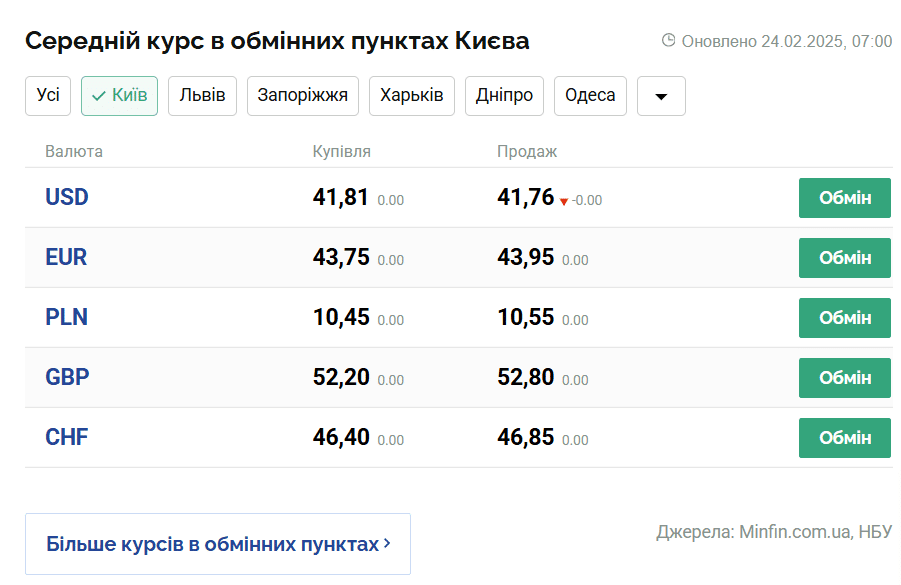Select the Запоріжжя city filter
Viewport: 901px width, 585px height.
tap(303, 96)
